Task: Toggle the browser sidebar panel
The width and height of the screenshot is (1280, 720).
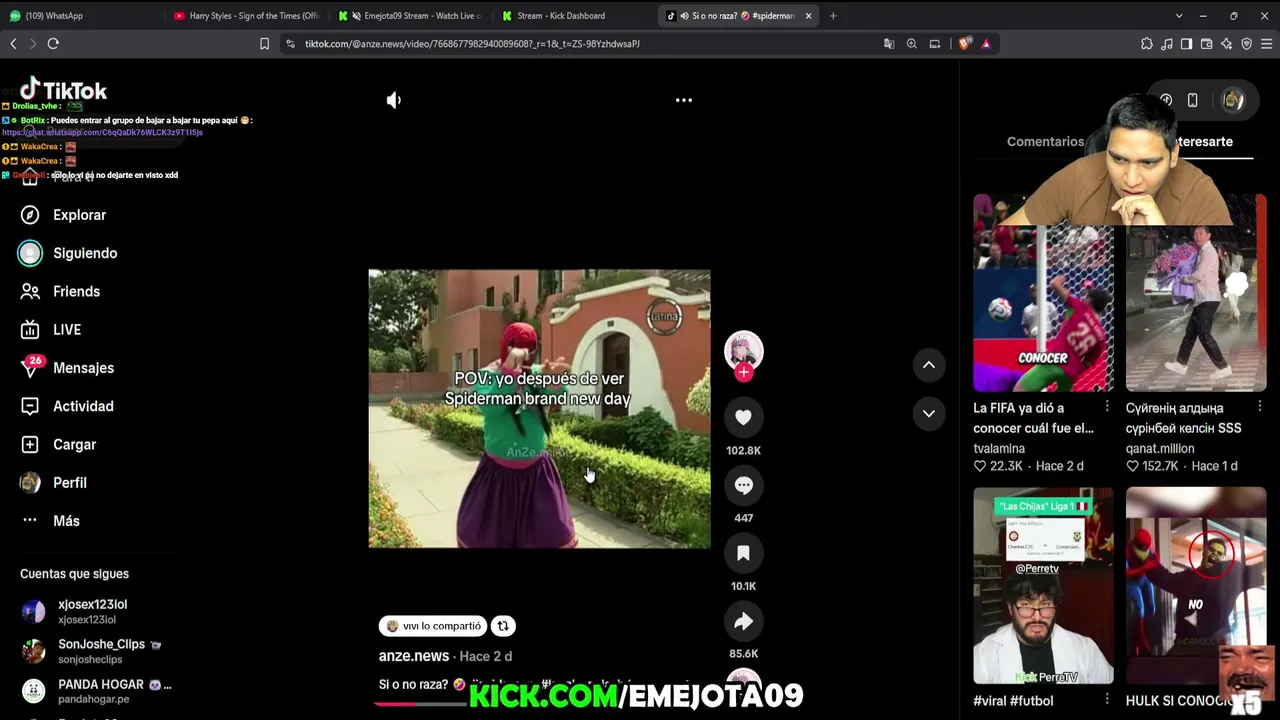Action: pos(1187,44)
